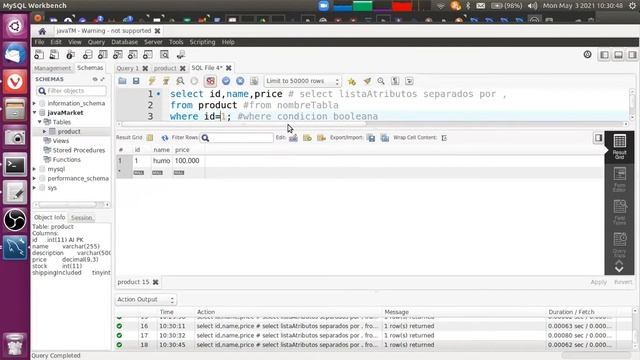This screenshot has height=360, width=640.
Task: Refresh the result grid
Action: pyautogui.click(x=164, y=138)
